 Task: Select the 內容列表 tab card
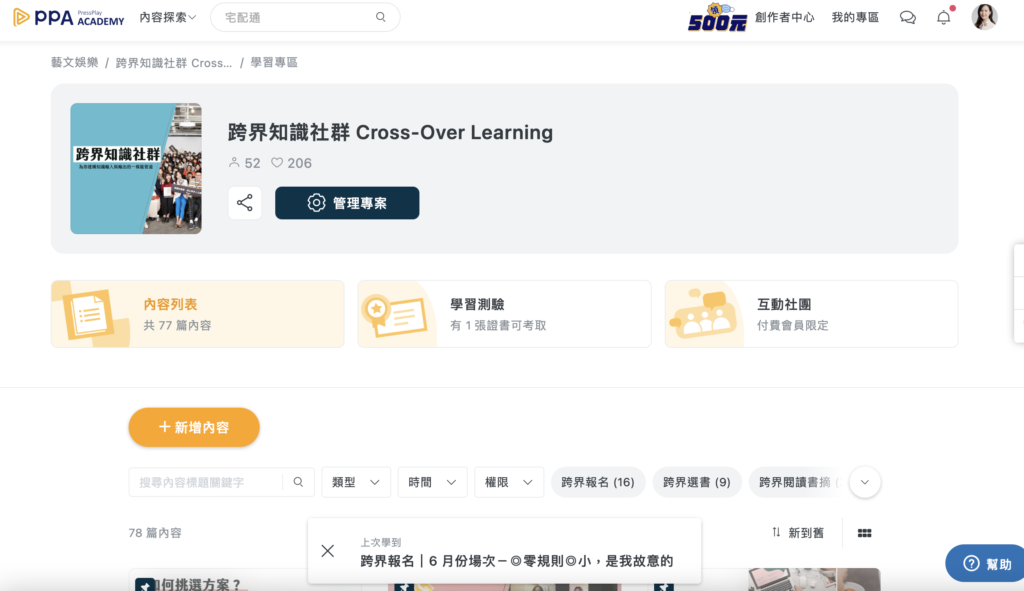(197, 314)
